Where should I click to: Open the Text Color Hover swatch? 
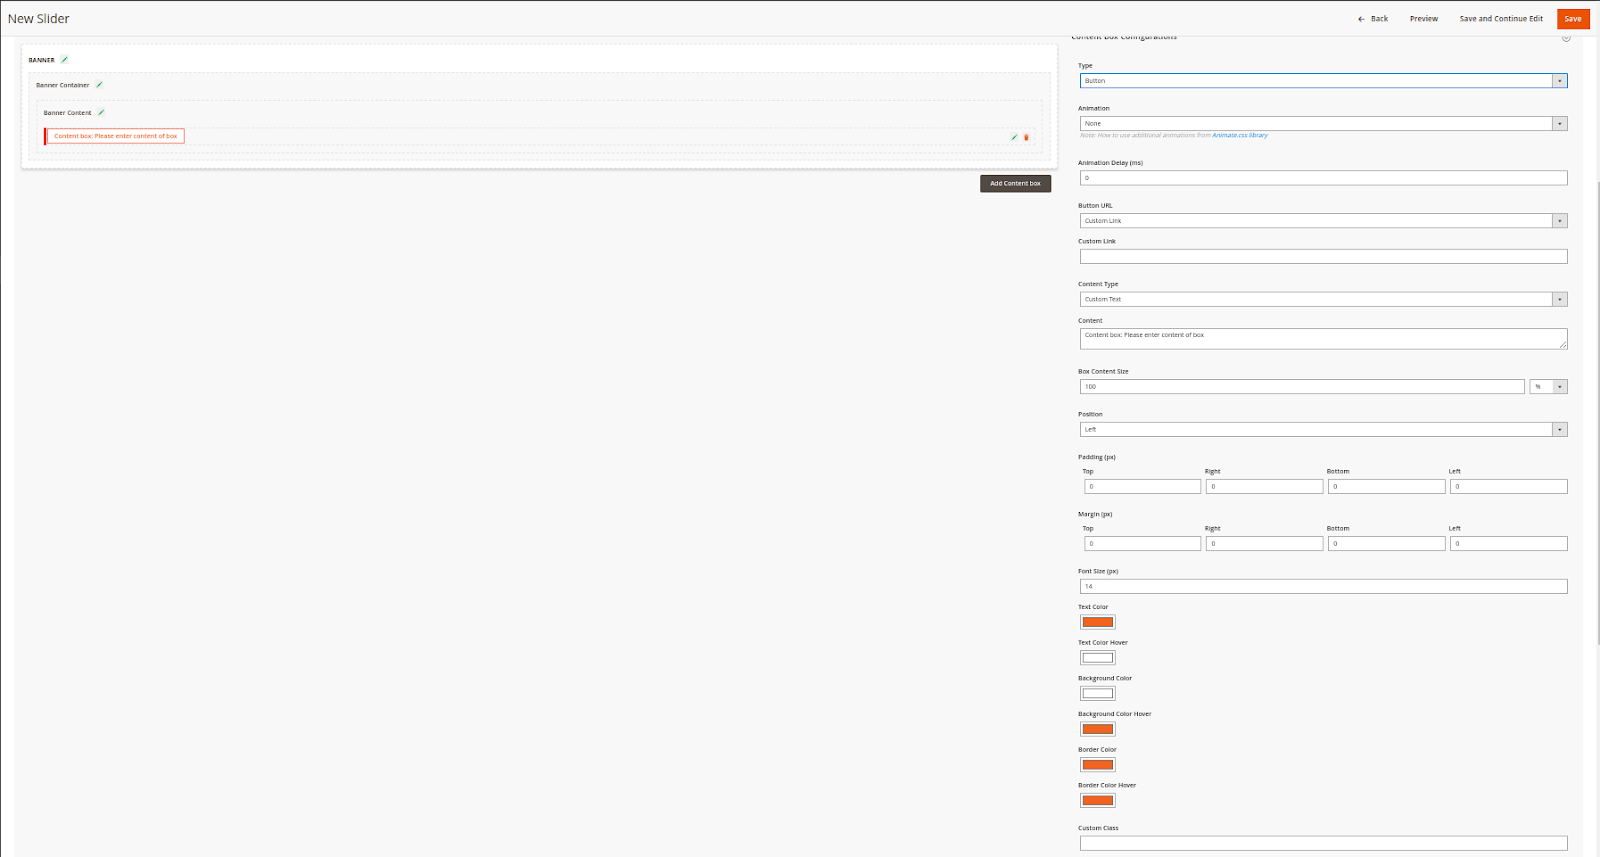point(1097,658)
